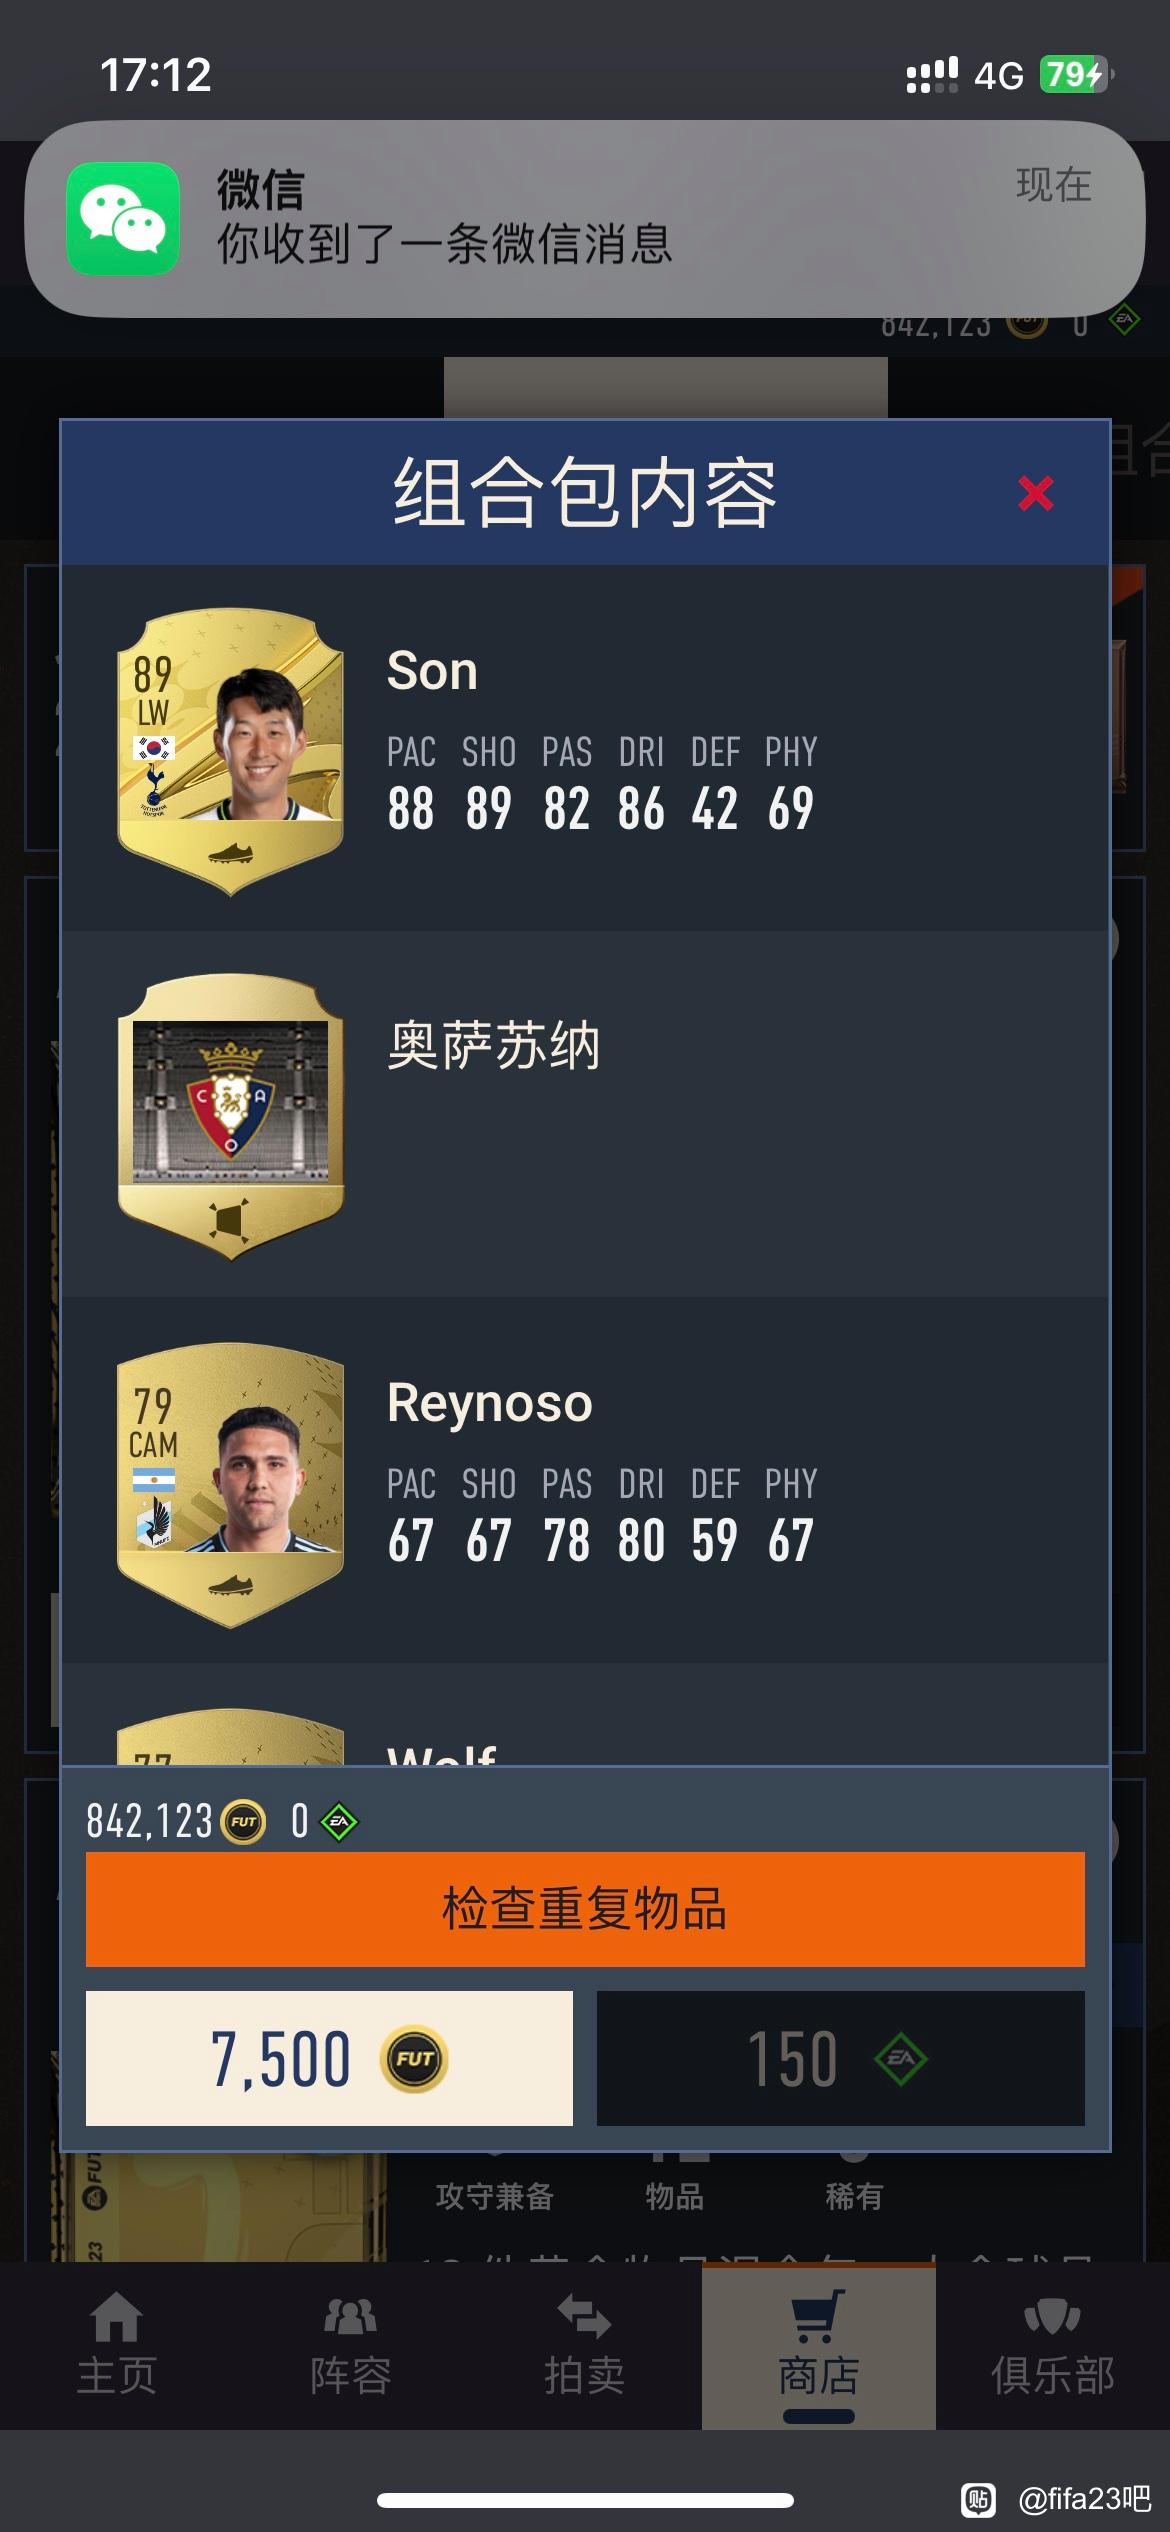This screenshot has height=2532, width=1170.
Task: Switch to the Transfer market tab (拍卖)
Action: 585,2343
